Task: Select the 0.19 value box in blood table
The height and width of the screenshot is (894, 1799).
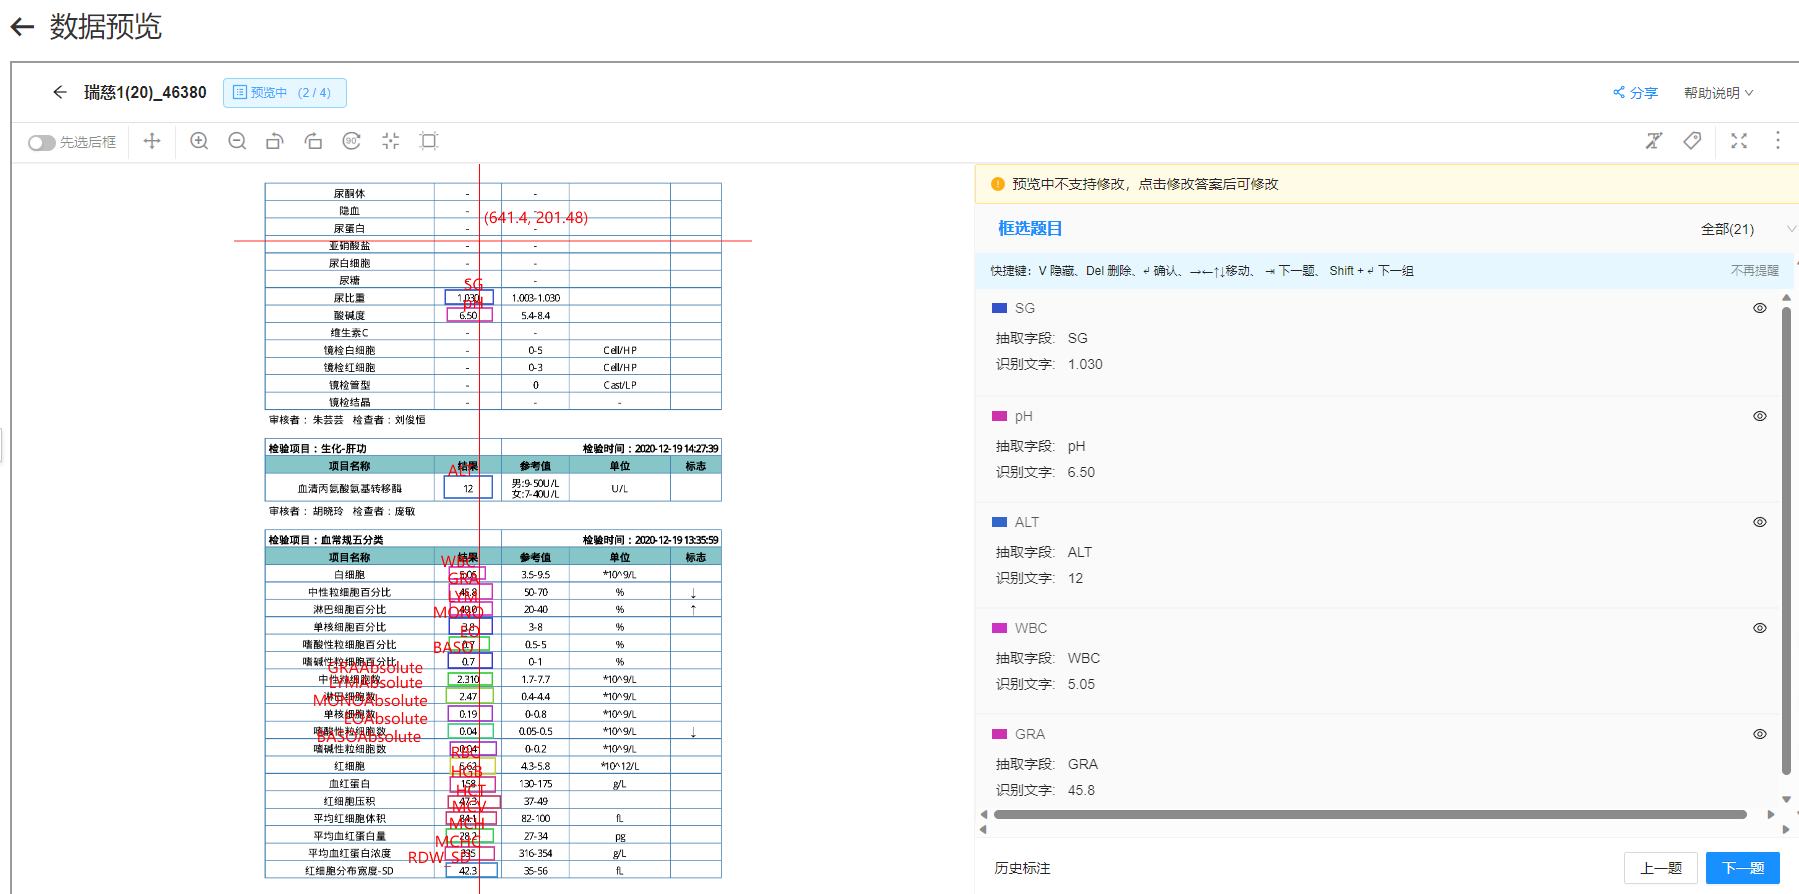Action: [x=469, y=714]
